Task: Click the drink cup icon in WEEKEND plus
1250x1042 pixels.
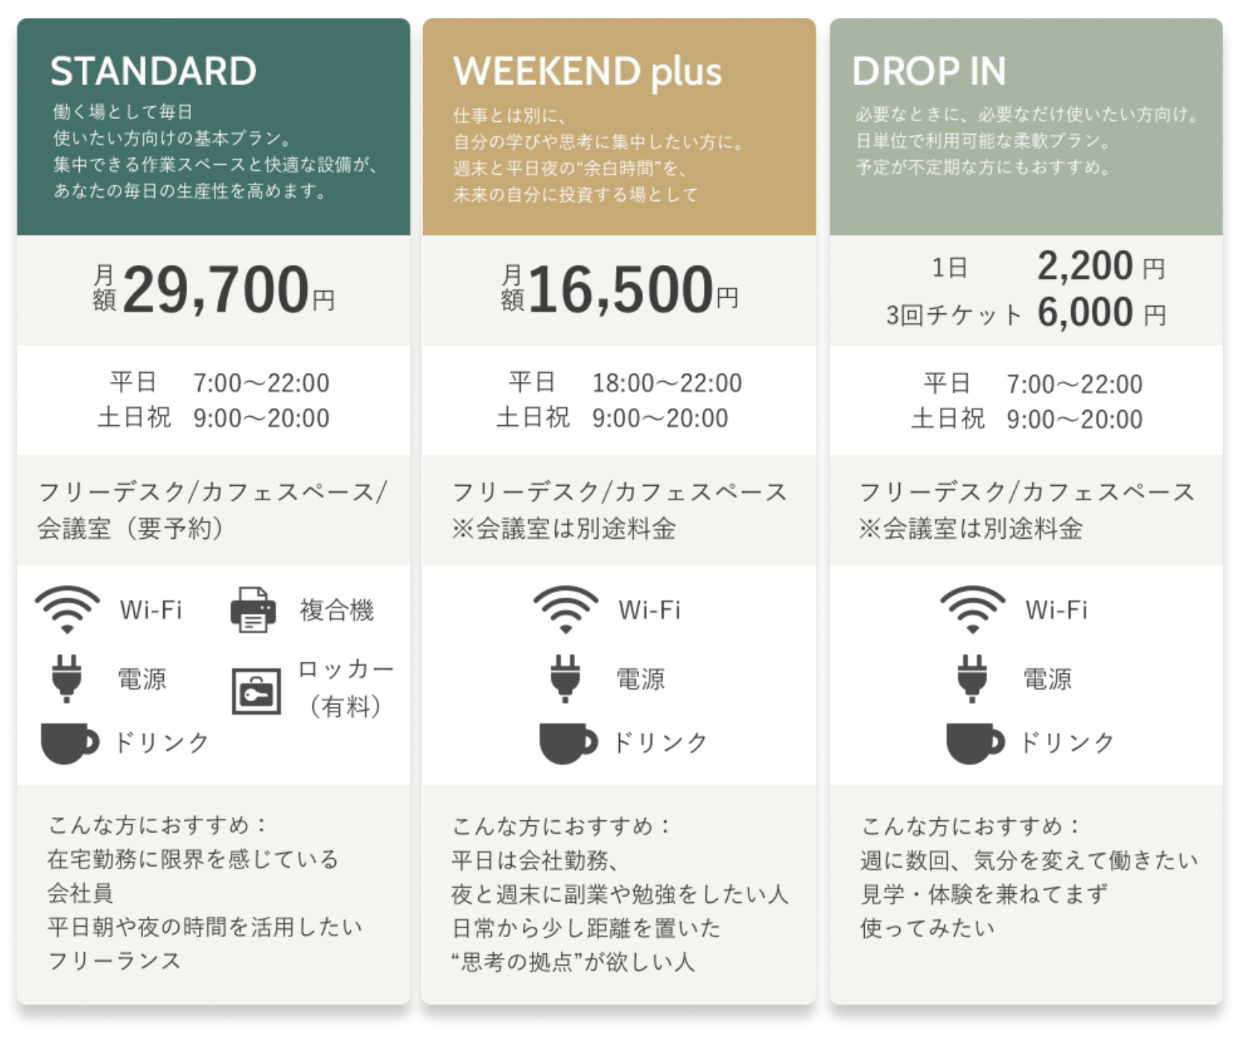Action: pyautogui.click(x=568, y=743)
